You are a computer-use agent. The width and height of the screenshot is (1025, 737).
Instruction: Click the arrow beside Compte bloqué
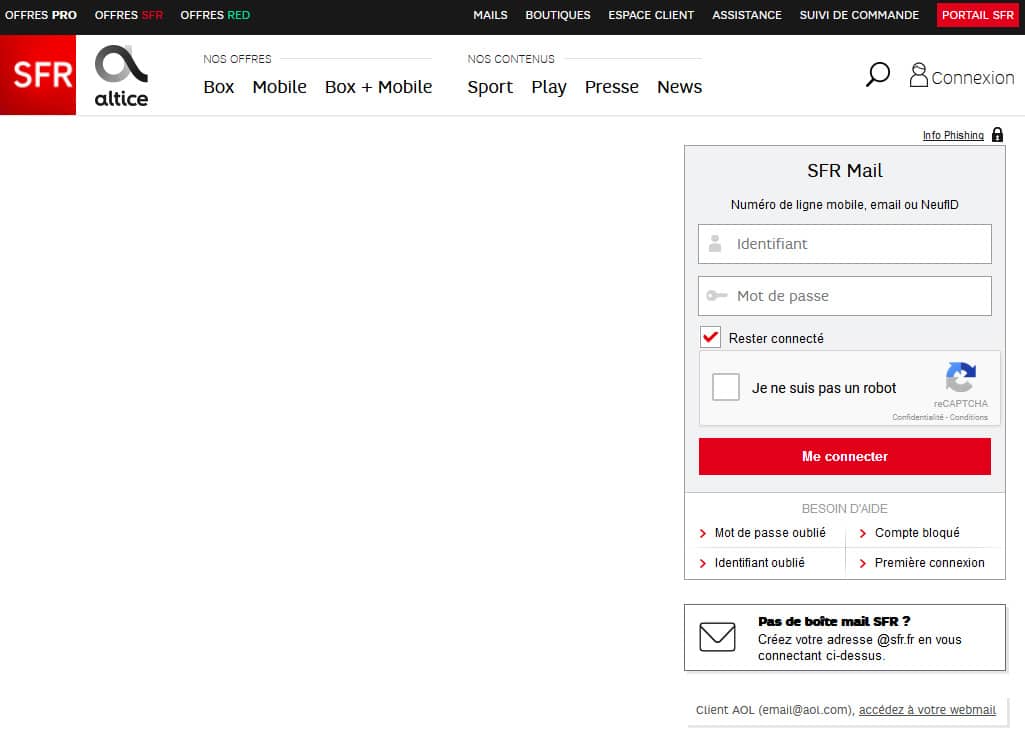(x=863, y=534)
